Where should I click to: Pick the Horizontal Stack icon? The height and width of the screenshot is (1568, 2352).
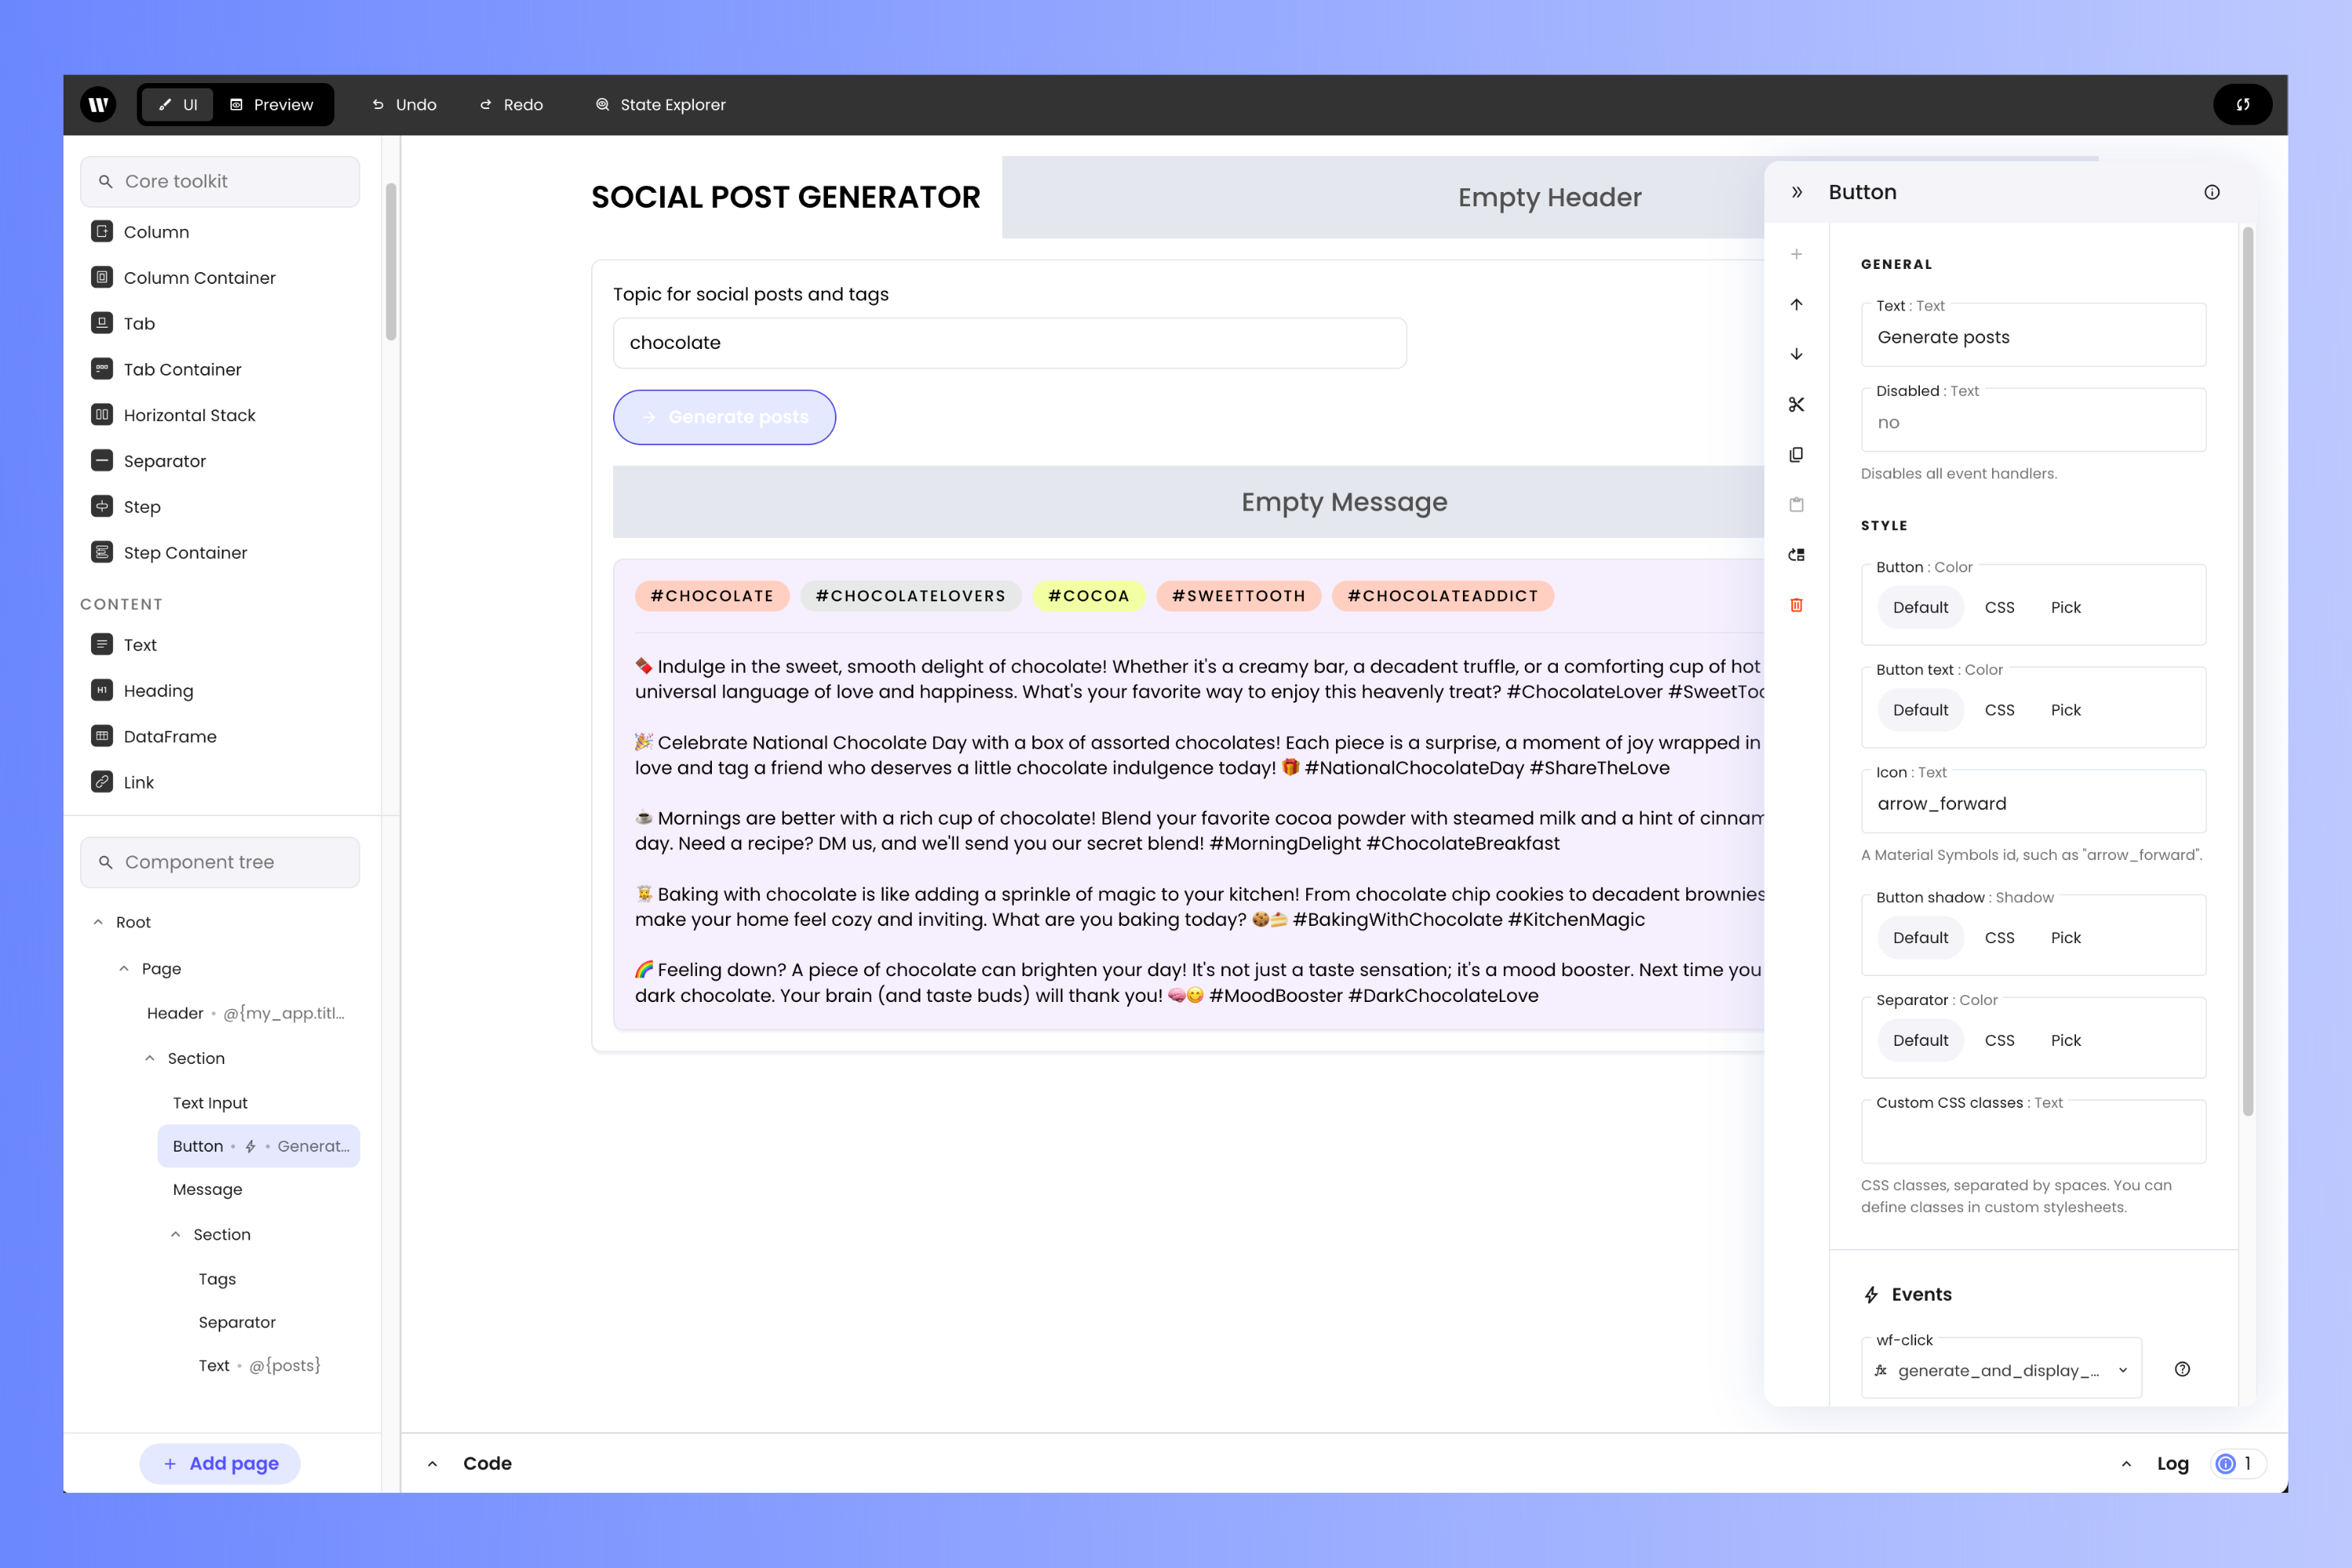click(102, 414)
